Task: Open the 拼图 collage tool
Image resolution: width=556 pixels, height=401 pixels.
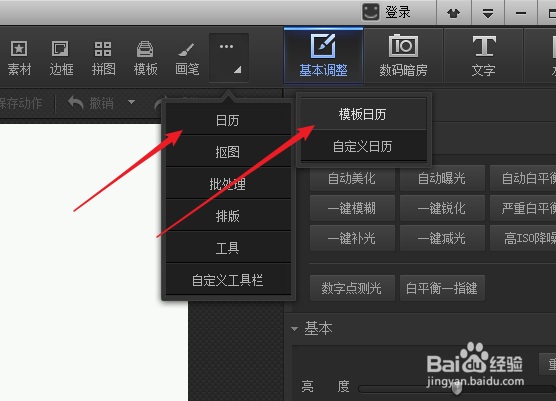Action: pos(103,58)
